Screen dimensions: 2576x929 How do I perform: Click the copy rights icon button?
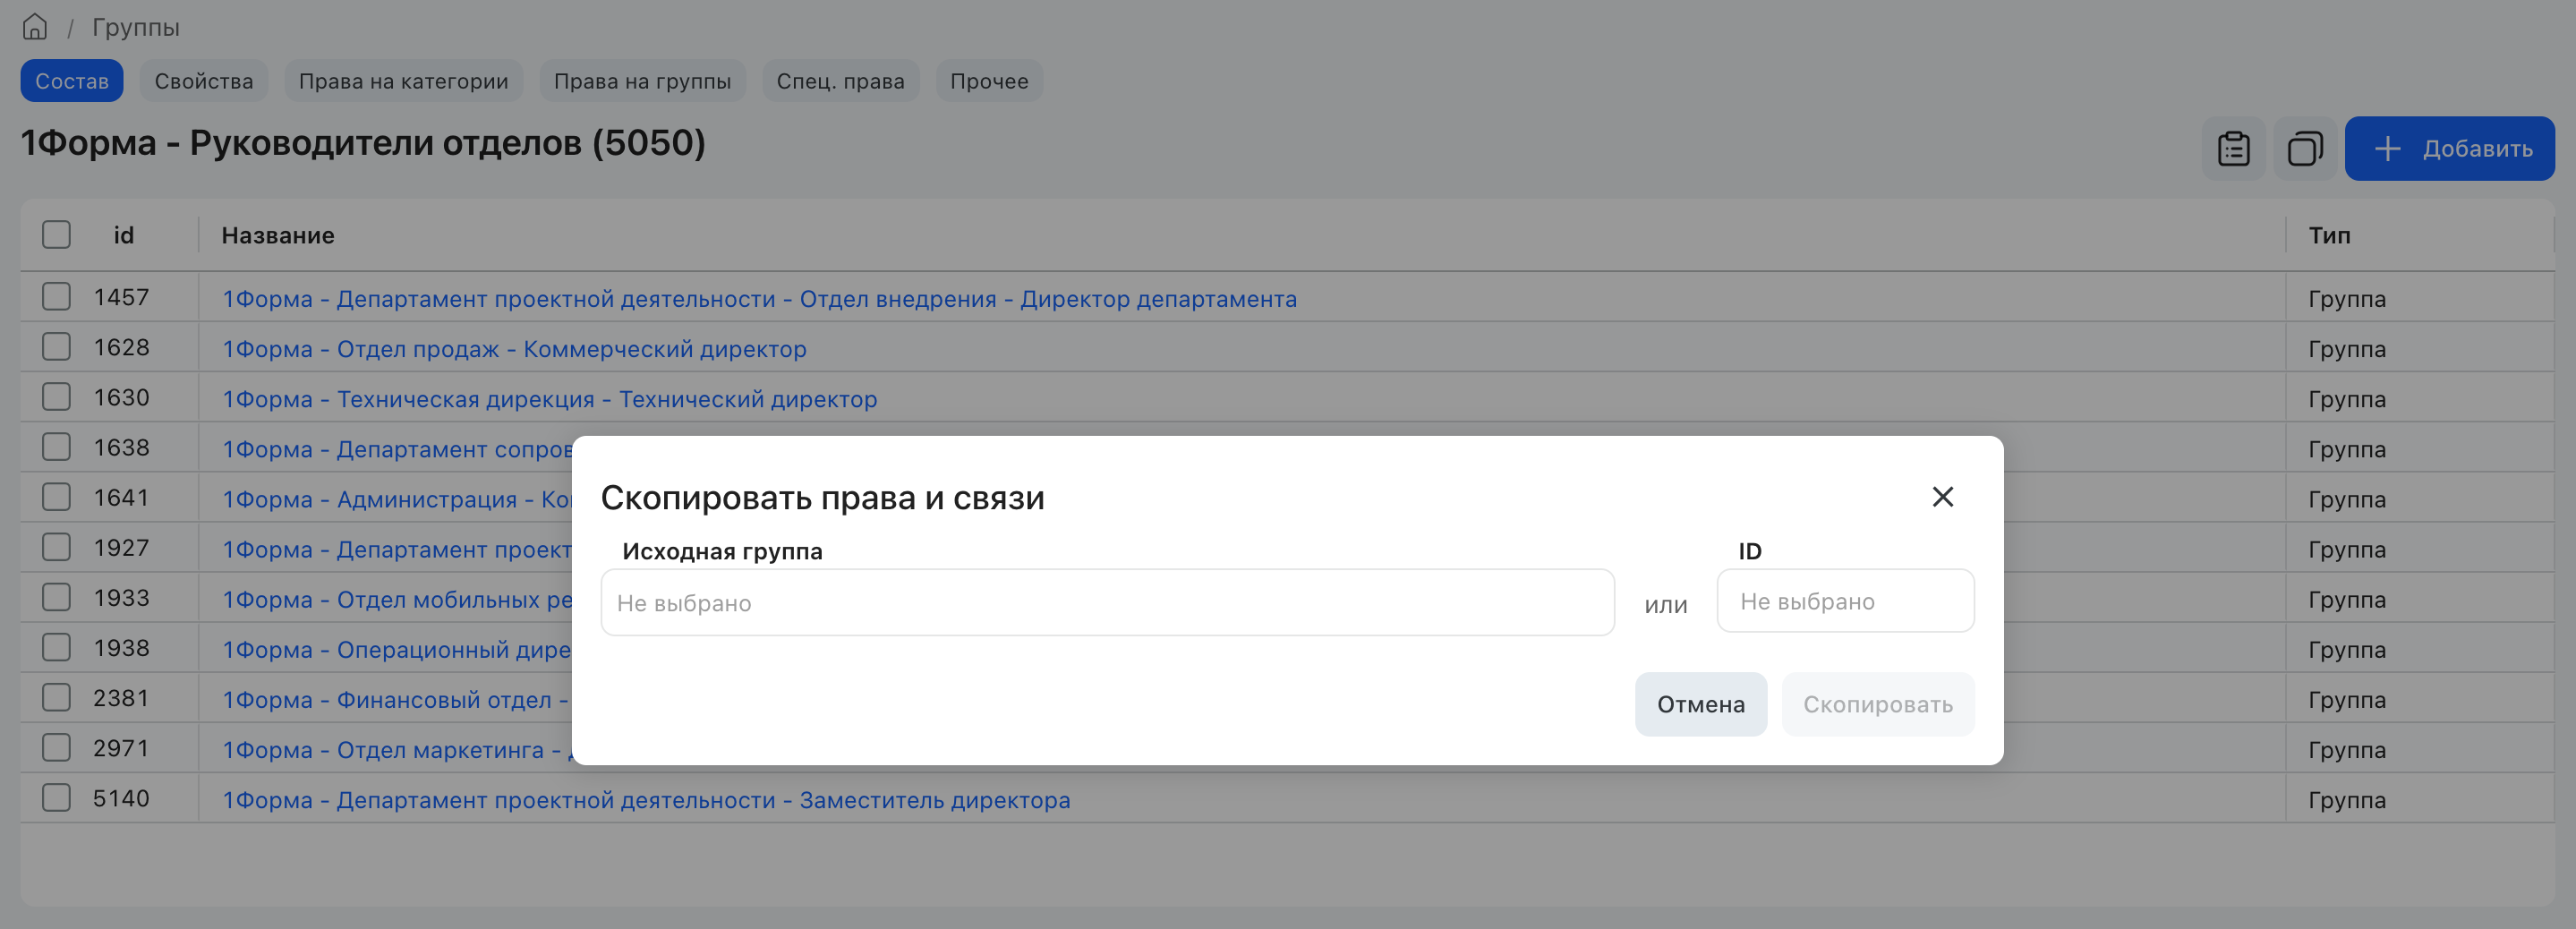pyautogui.click(x=2305, y=149)
